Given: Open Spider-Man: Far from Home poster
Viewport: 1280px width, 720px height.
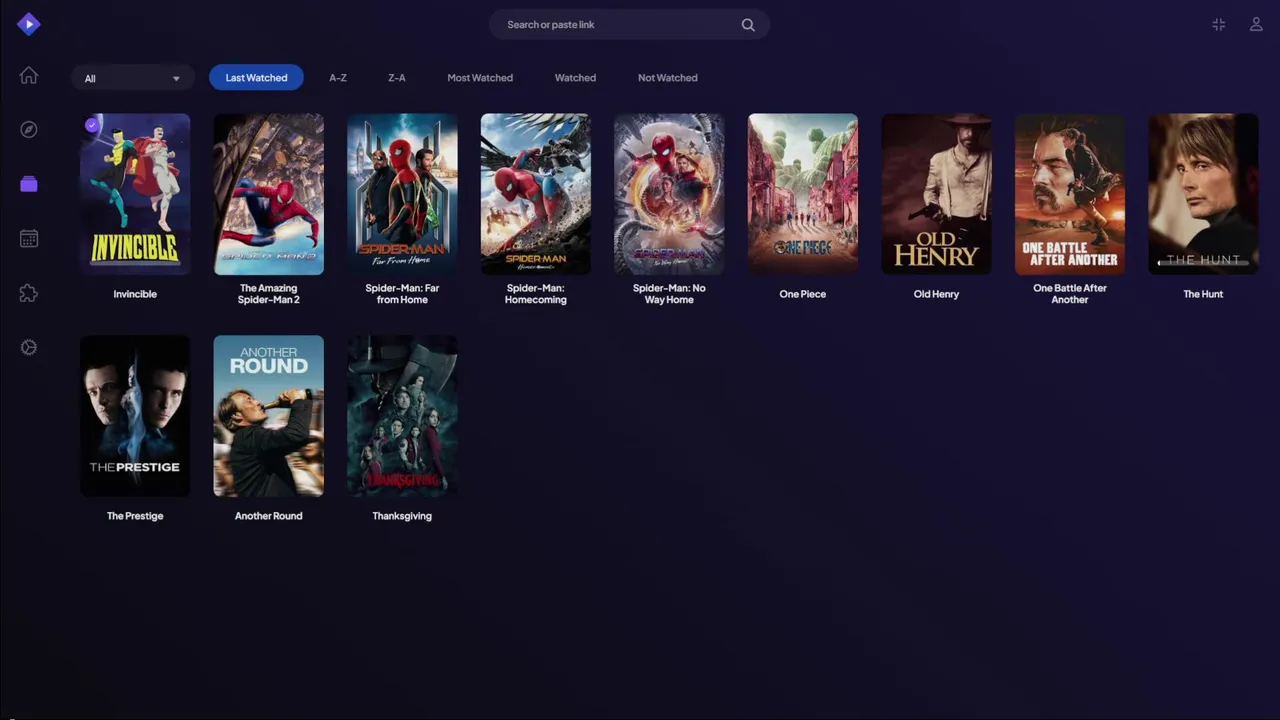Looking at the screenshot, I should (x=402, y=194).
